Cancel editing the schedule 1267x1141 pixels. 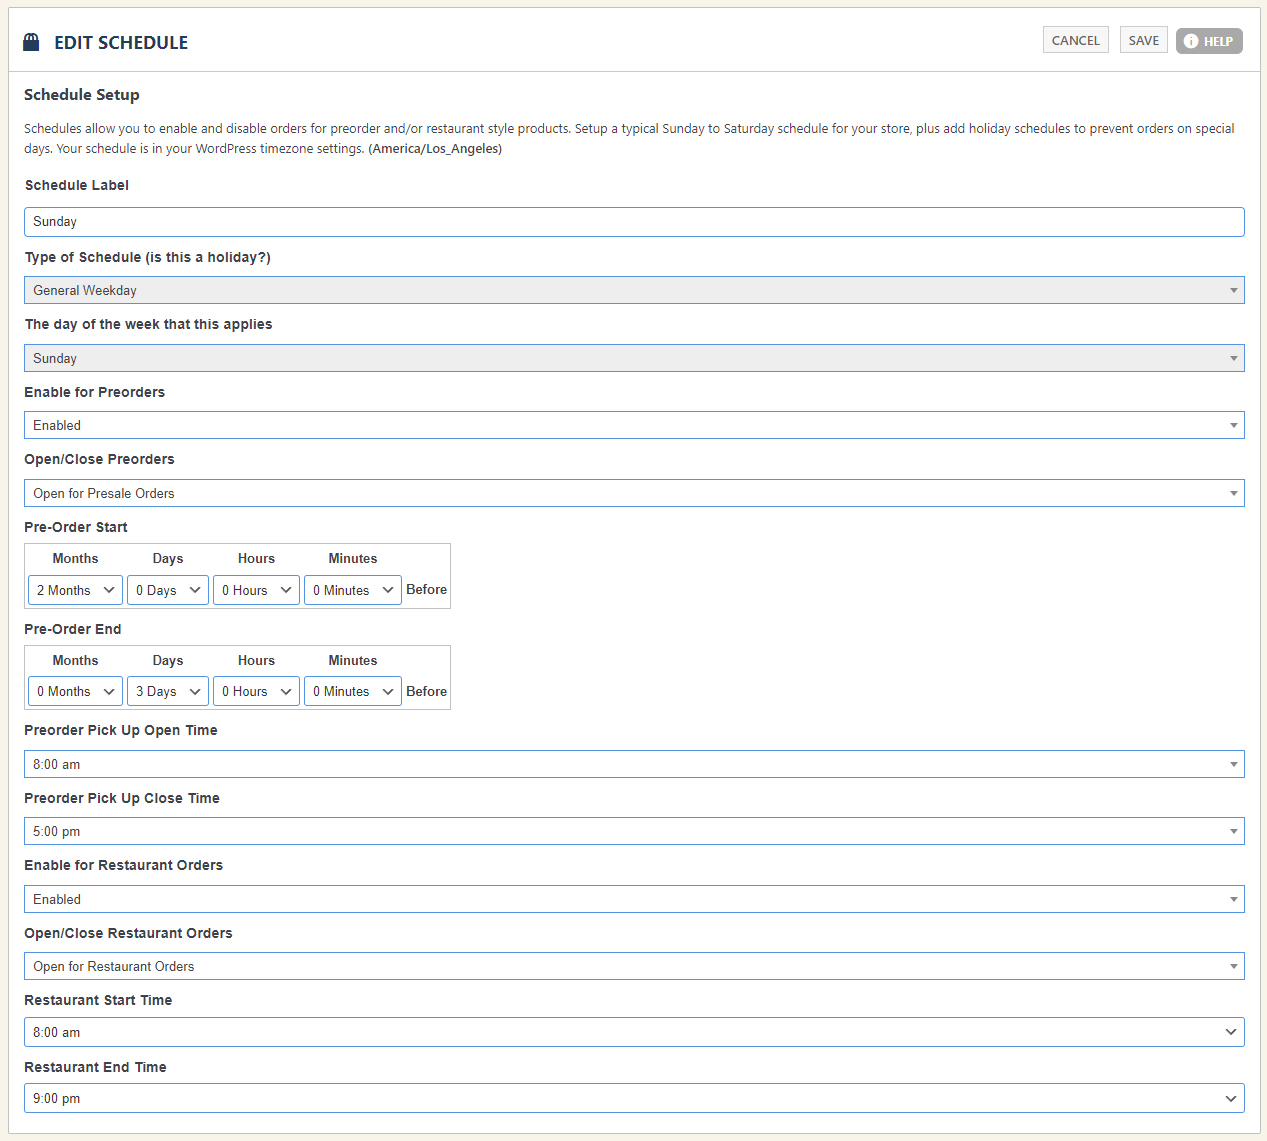coord(1075,40)
